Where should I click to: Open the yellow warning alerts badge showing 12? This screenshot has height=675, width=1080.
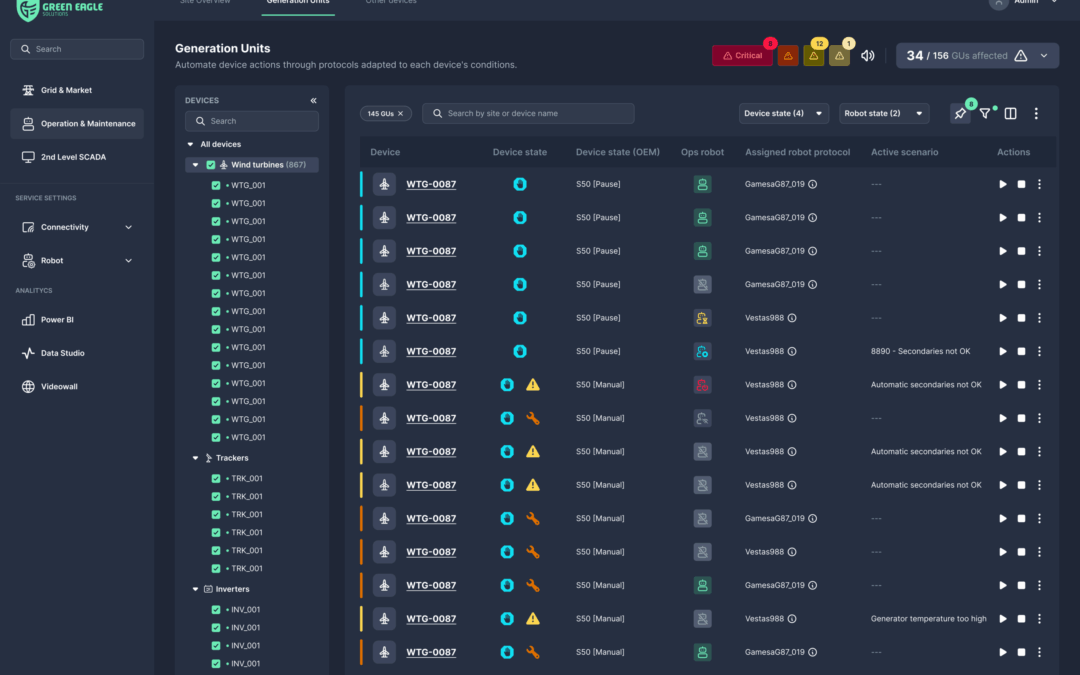(x=814, y=56)
